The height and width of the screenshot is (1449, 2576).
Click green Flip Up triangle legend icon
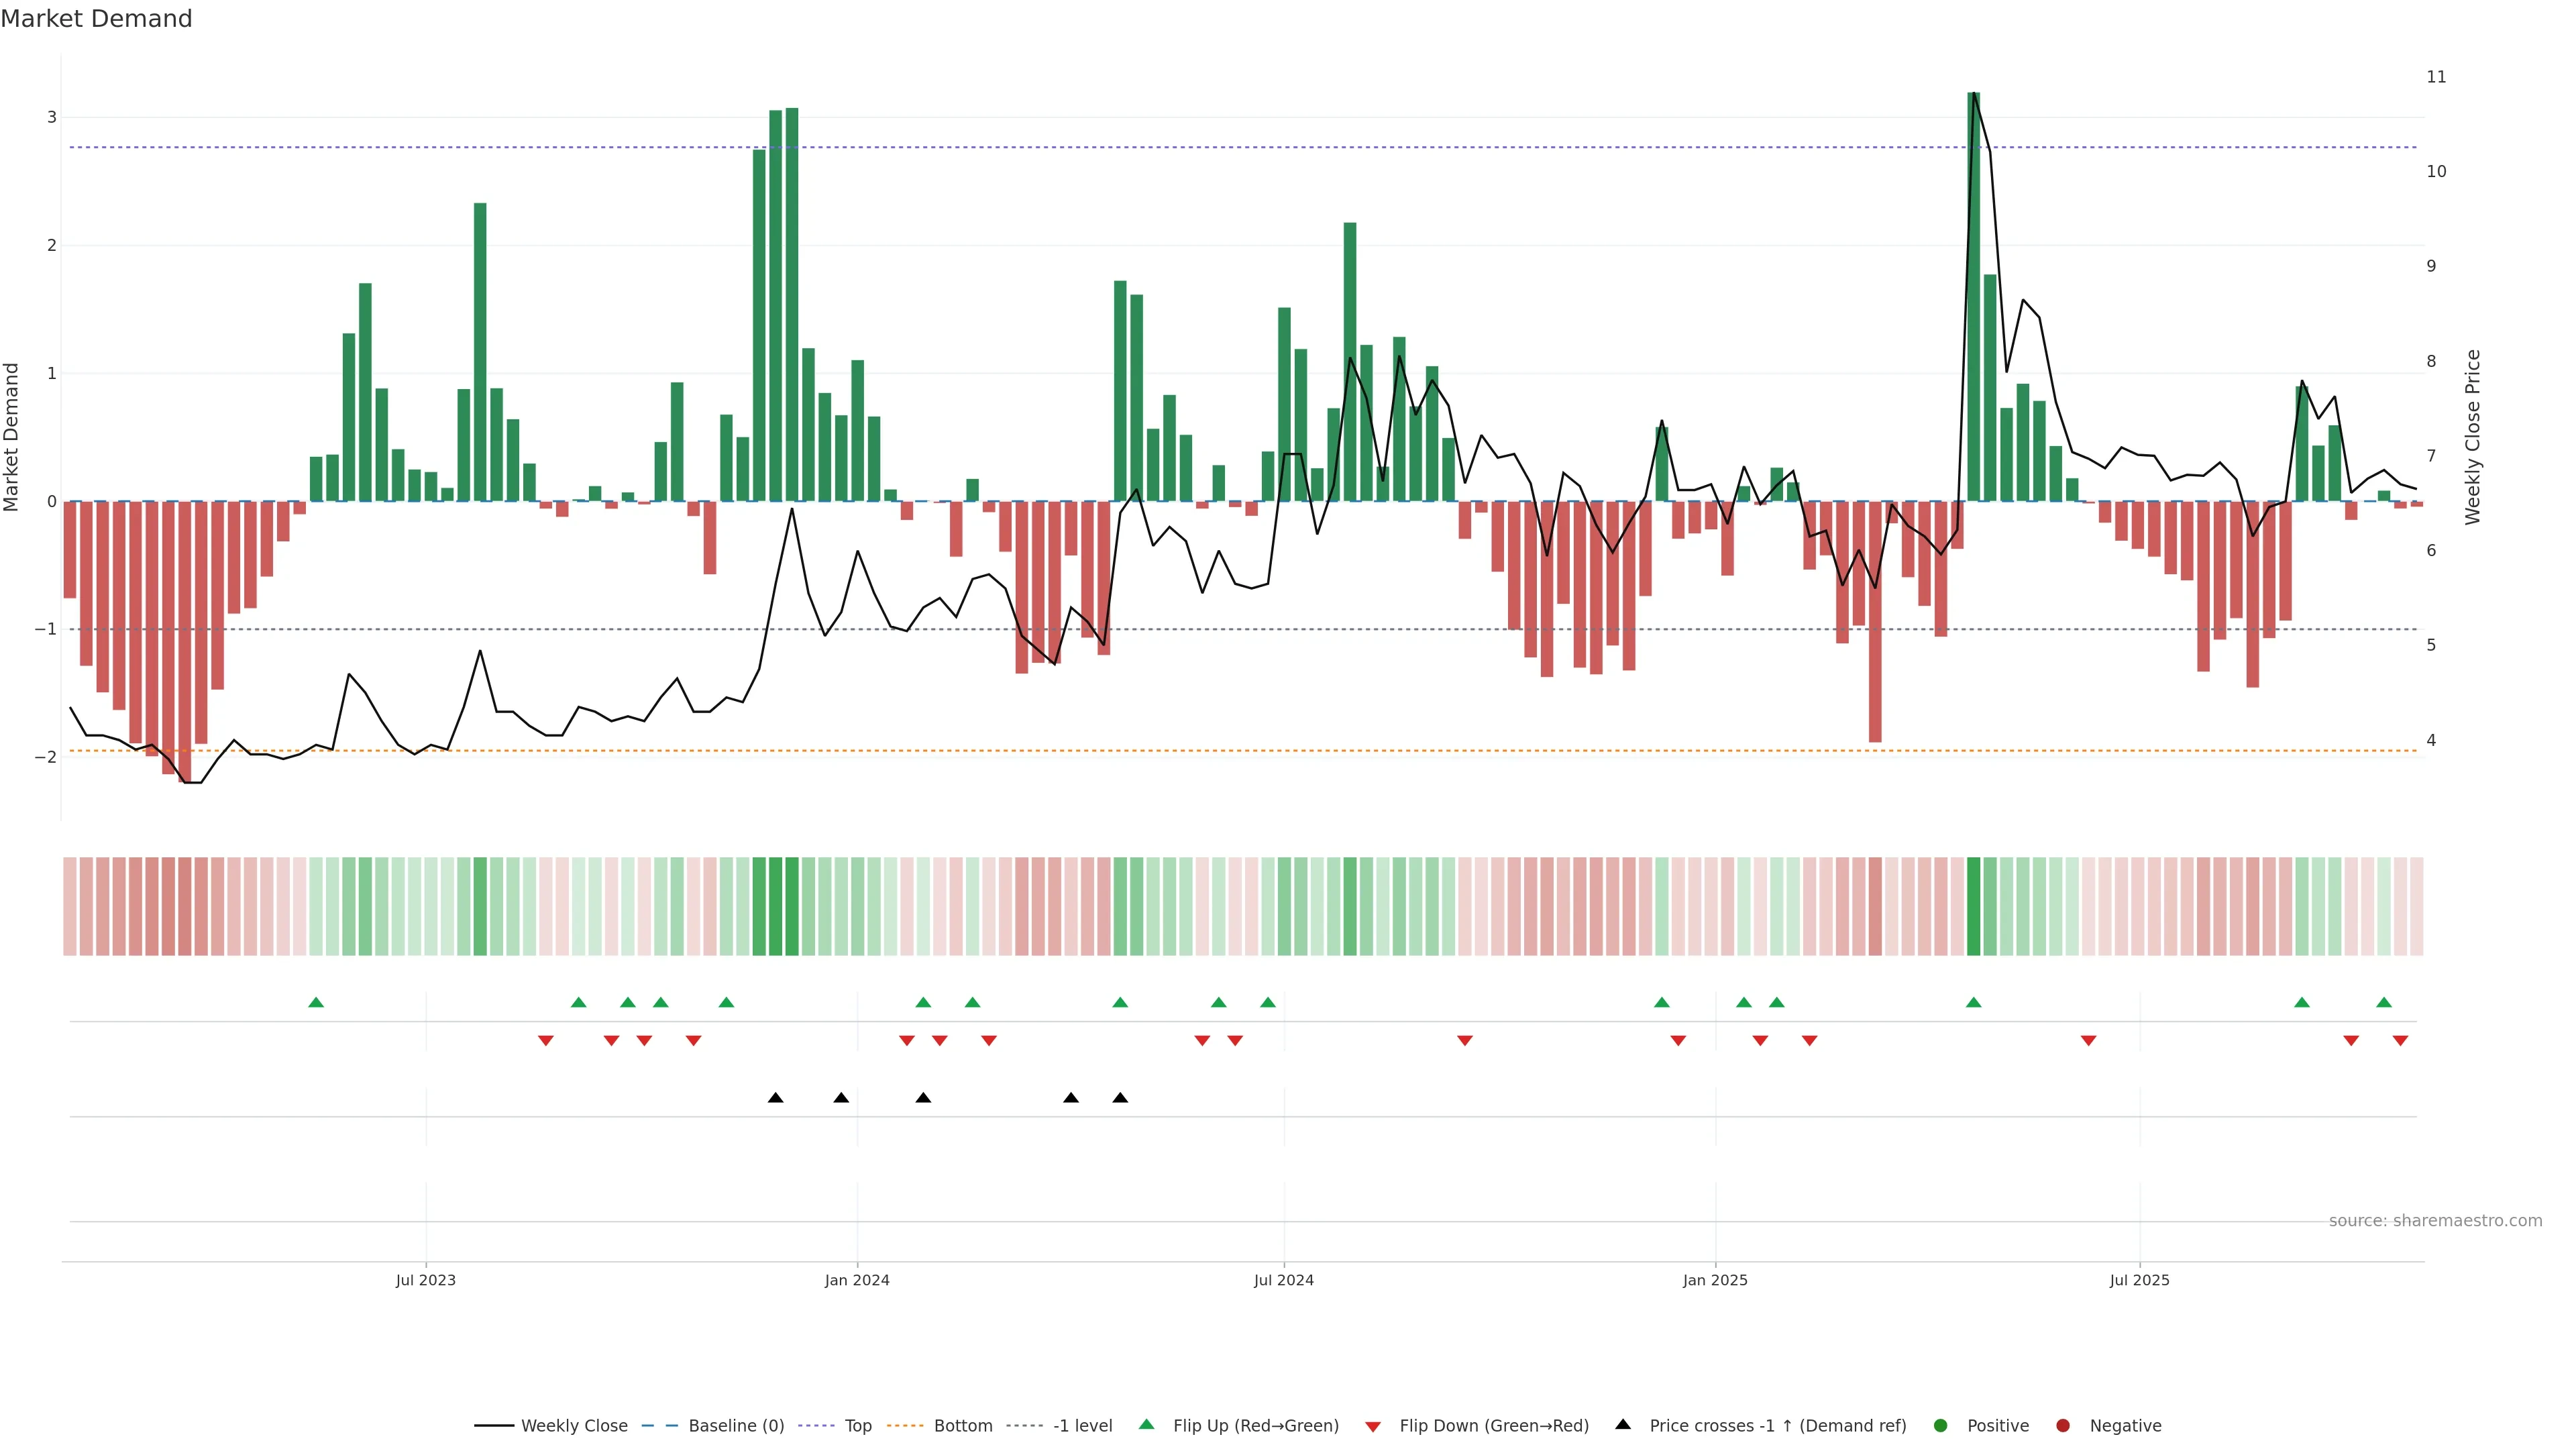[1147, 1424]
